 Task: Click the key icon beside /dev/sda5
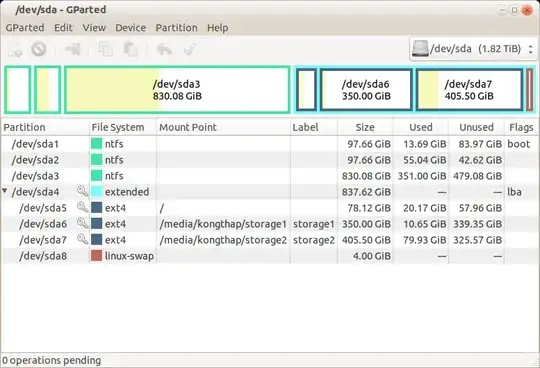coord(82,207)
